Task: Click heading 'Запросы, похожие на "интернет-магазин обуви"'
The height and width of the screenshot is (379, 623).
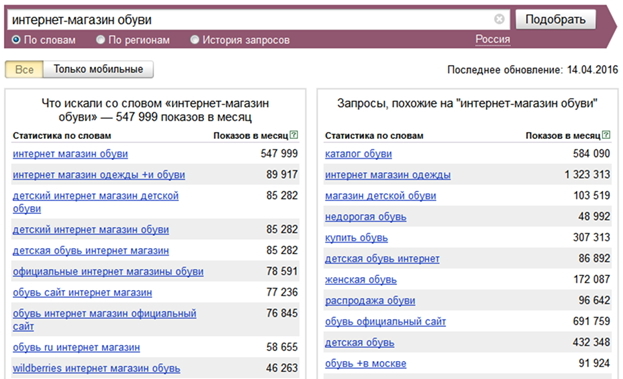Action: pos(467,104)
